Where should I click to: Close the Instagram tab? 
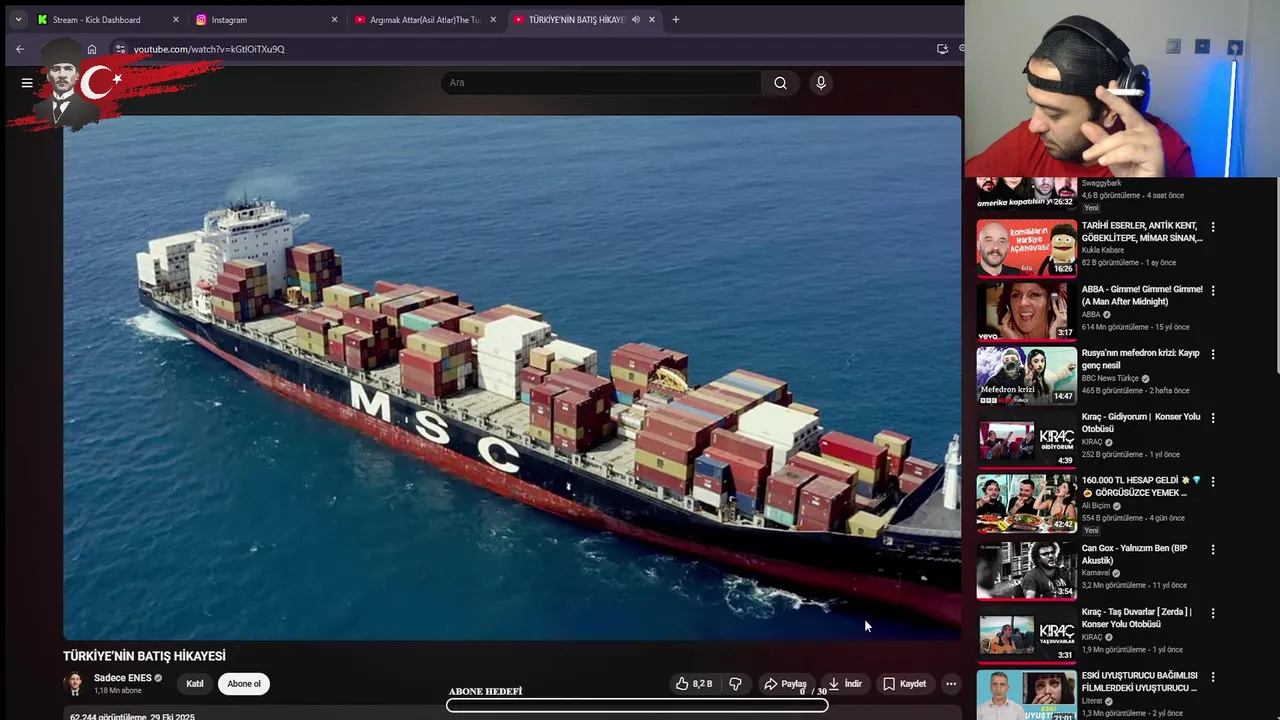coord(334,20)
